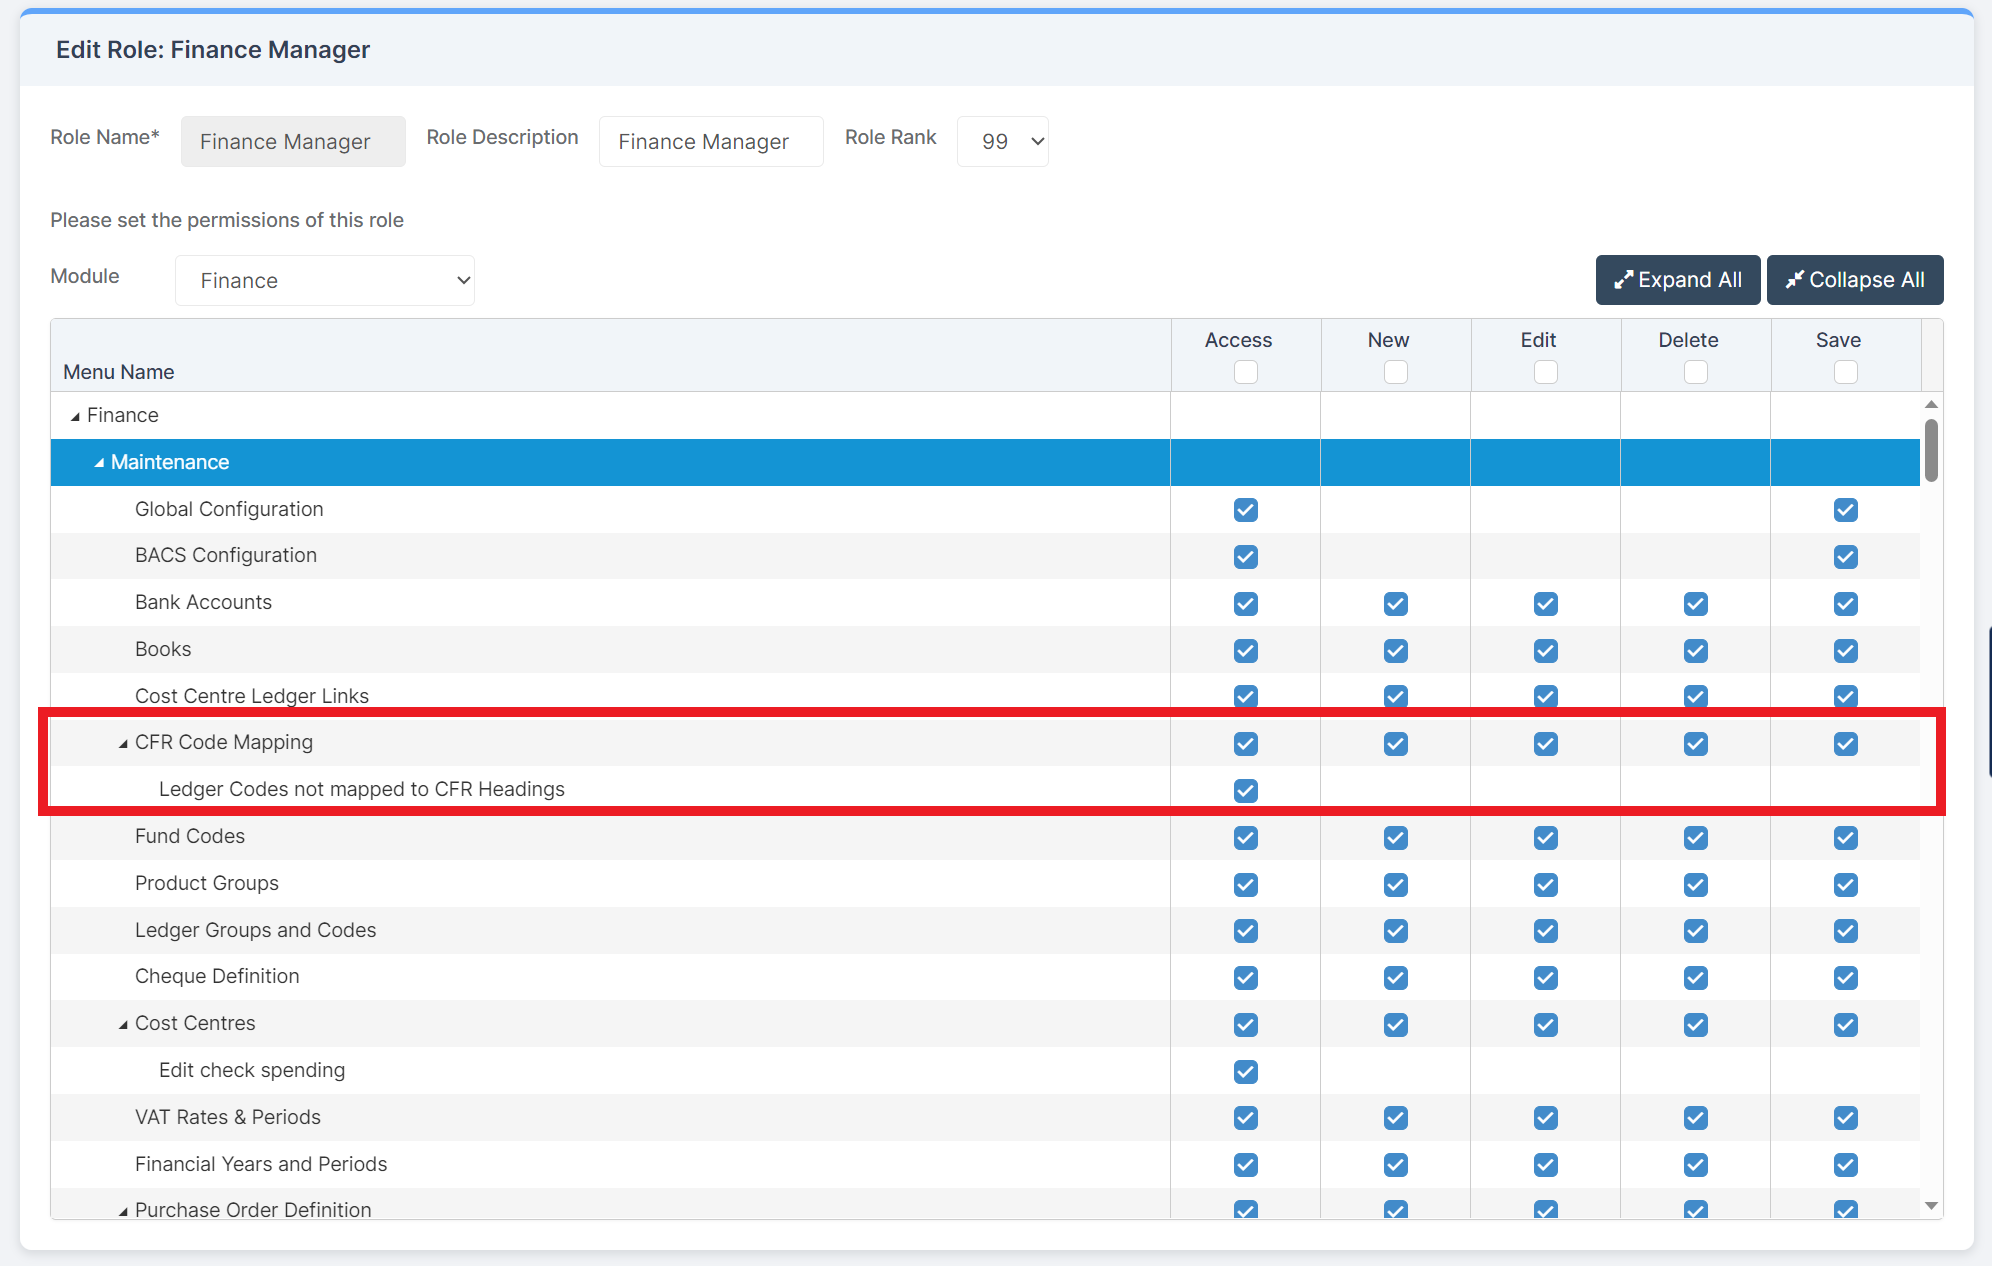The image size is (1992, 1266).
Task: Uncheck Access for Global Configuration
Action: click(1245, 510)
